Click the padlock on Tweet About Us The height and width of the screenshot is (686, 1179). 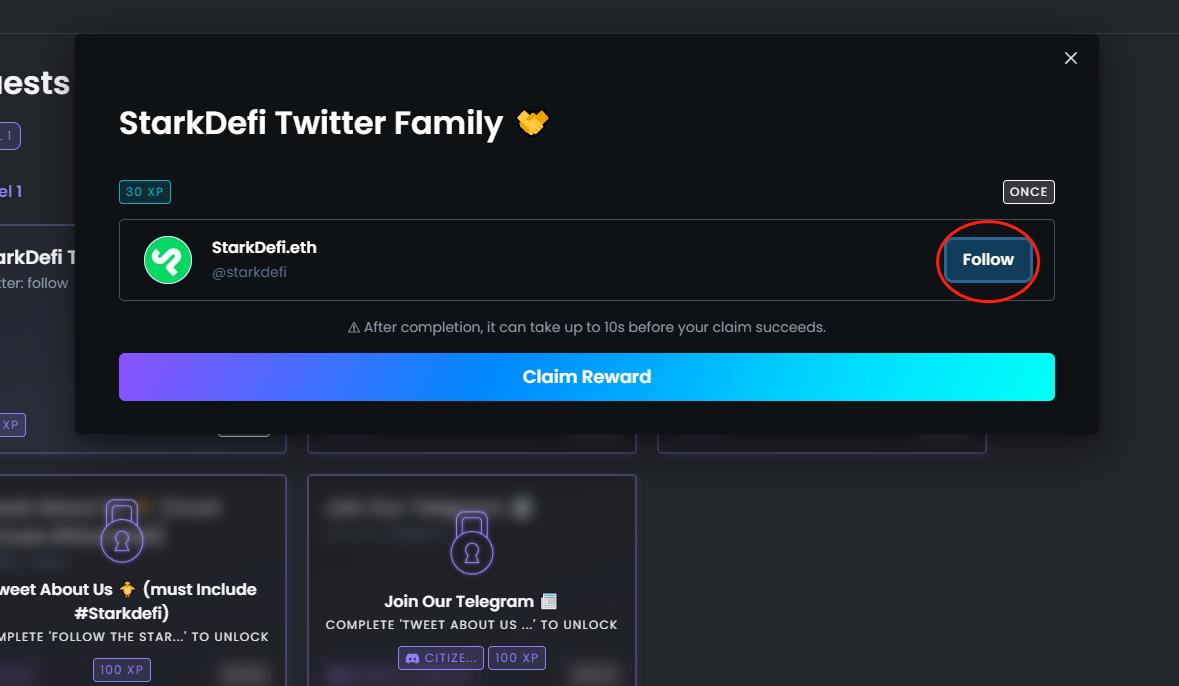tap(122, 532)
